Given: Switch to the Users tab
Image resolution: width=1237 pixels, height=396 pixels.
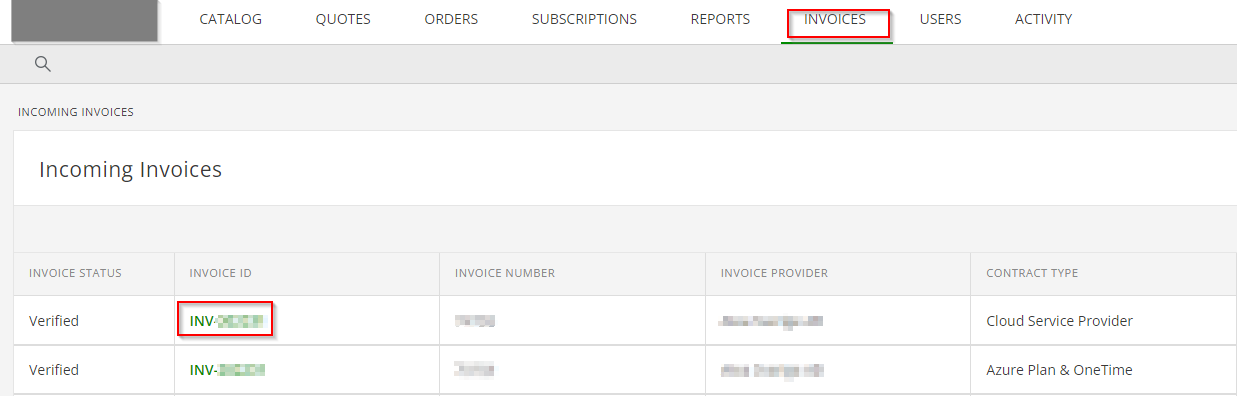Looking at the screenshot, I should point(940,19).
